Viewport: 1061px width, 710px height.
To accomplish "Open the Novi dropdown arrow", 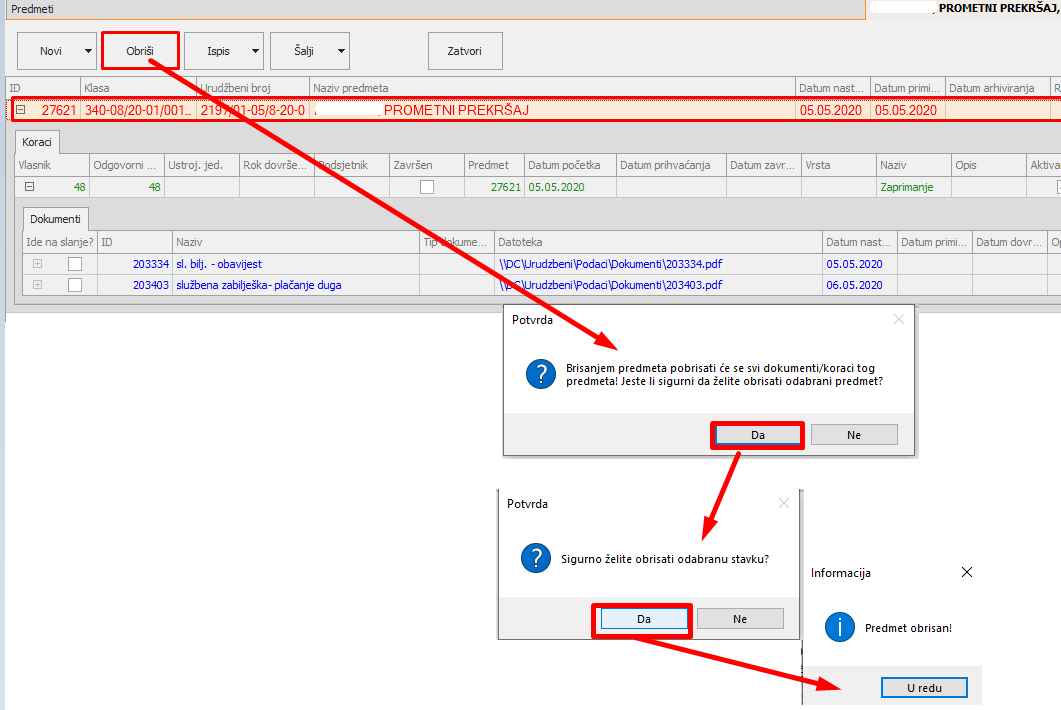I will 89,50.
